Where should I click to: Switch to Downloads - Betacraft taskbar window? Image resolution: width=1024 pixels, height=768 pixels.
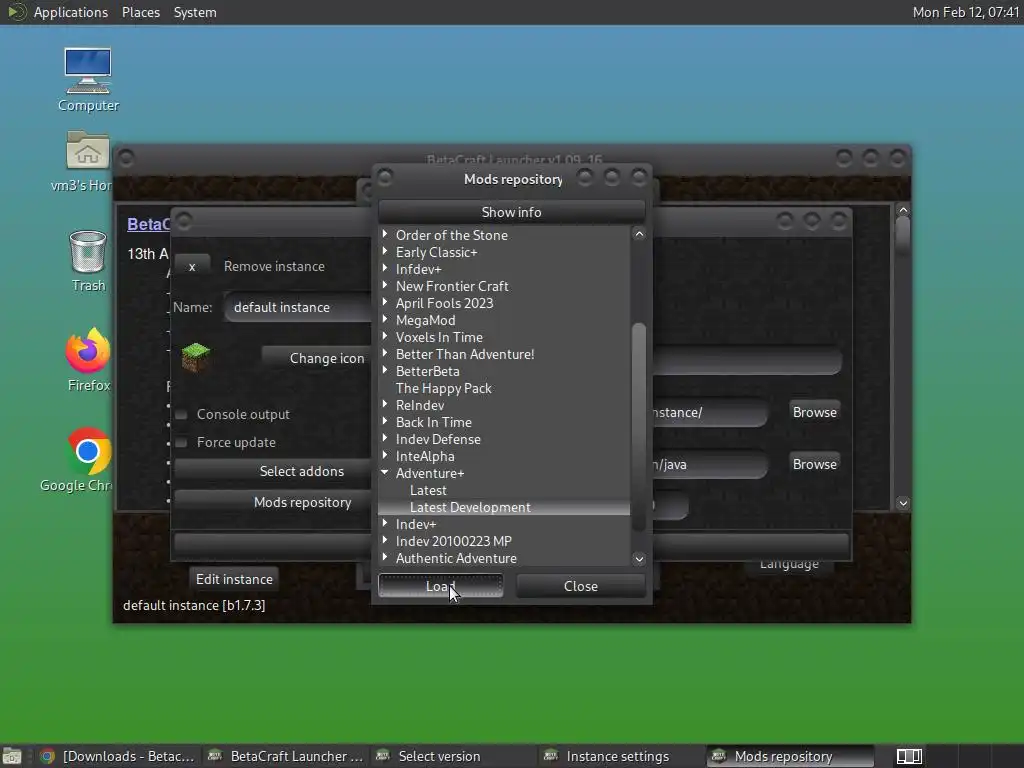[x=118, y=756]
